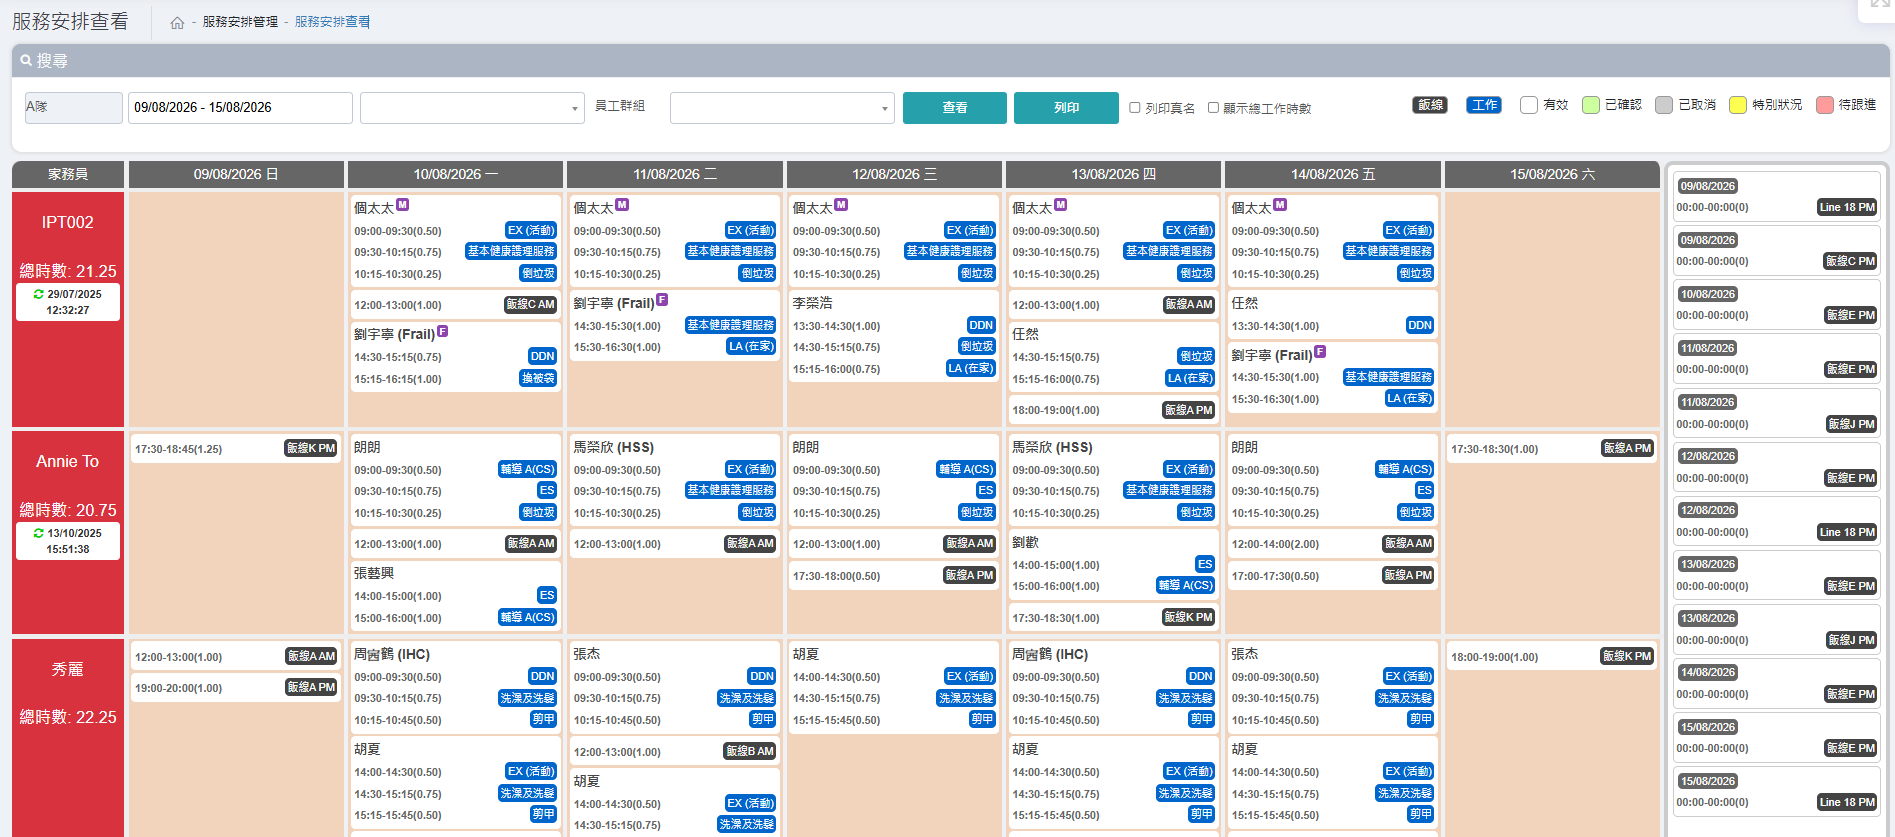Click F badge on 劉宇寧 (Frail) on 11/08/2026
This screenshot has width=1895, height=837.
tap(662, 299)
